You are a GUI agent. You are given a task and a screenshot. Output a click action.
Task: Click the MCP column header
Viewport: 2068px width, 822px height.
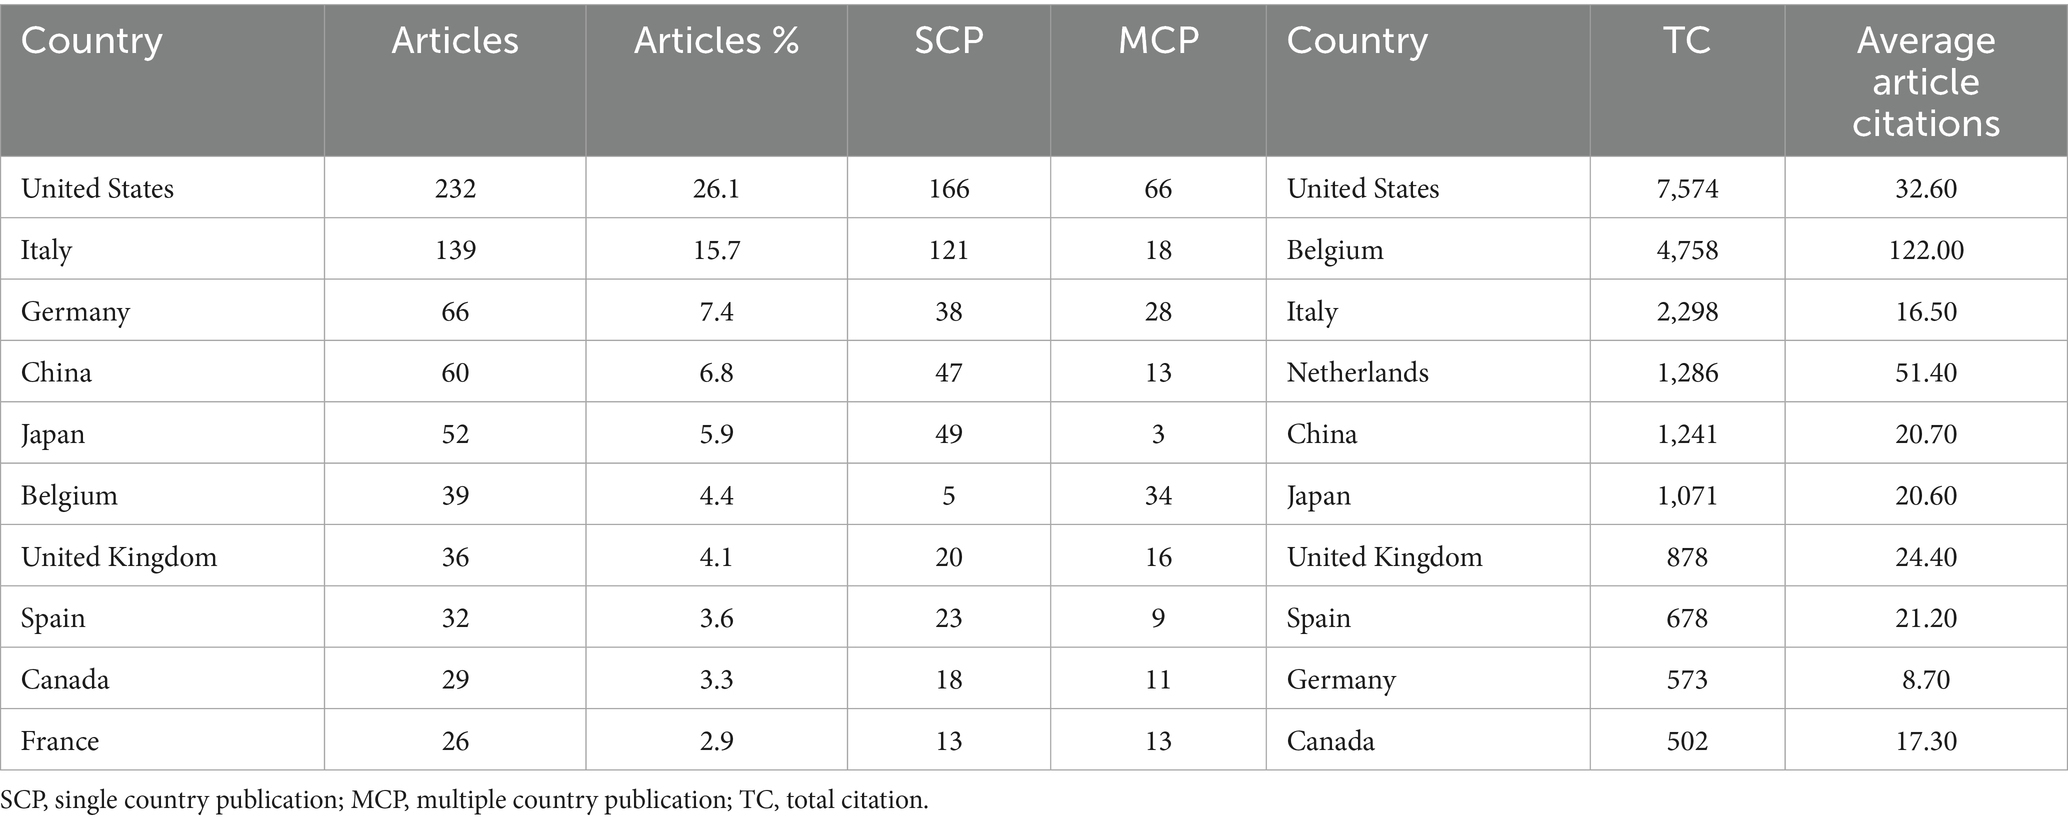click(x=1158, y=41)
